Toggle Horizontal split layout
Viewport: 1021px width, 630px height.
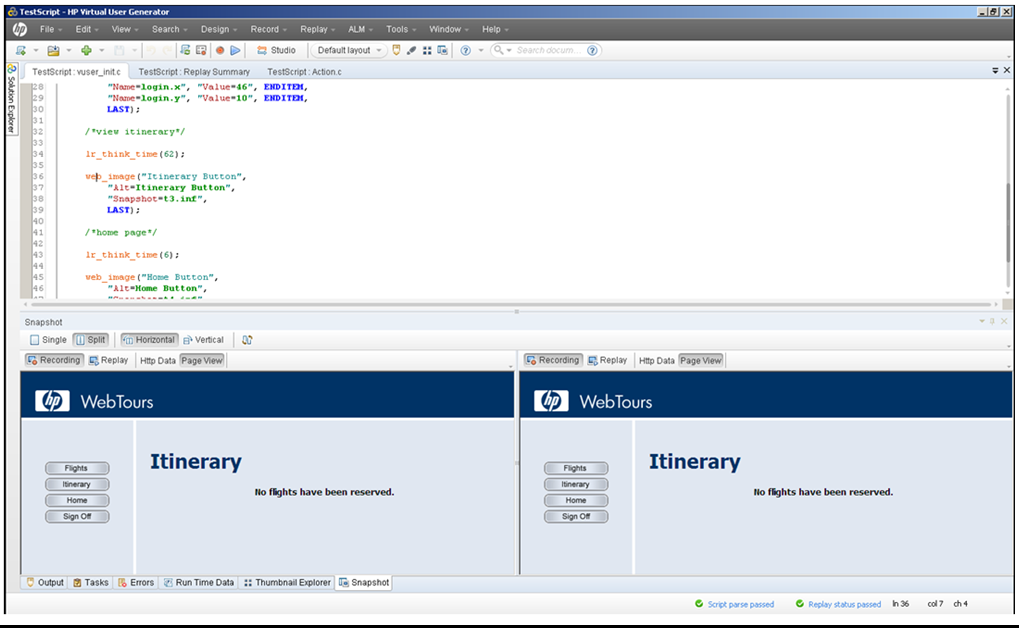[148, 340]
